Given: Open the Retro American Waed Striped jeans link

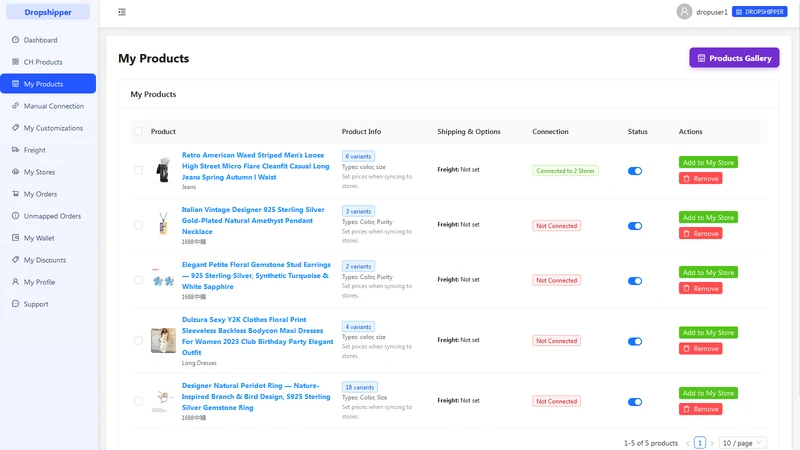Looking at the screenshot, I should [256, 166].
